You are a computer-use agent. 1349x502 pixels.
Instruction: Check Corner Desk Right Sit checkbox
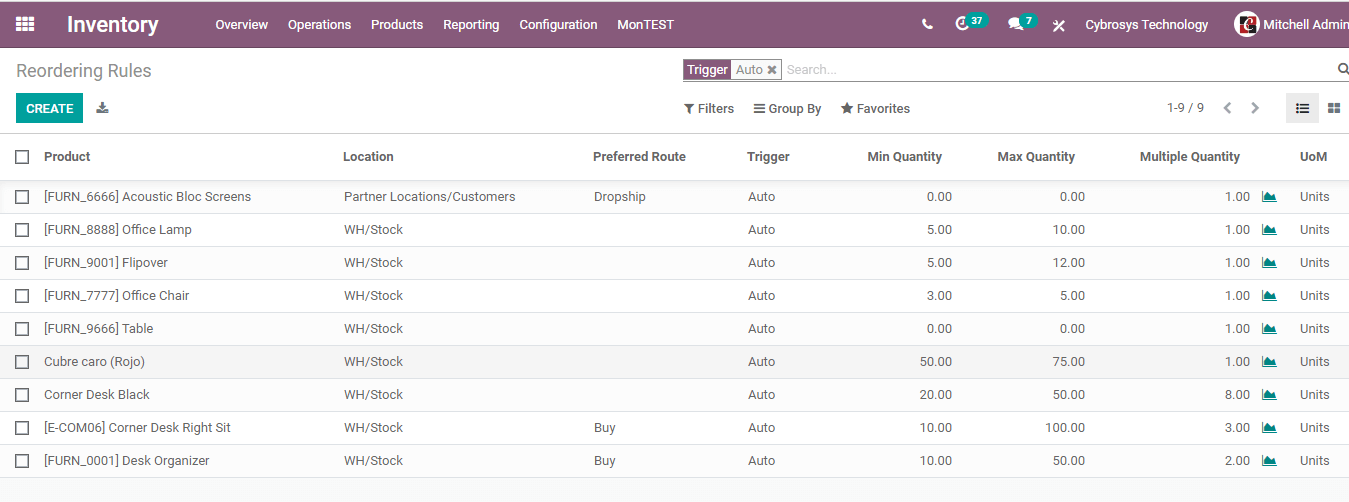22,428
